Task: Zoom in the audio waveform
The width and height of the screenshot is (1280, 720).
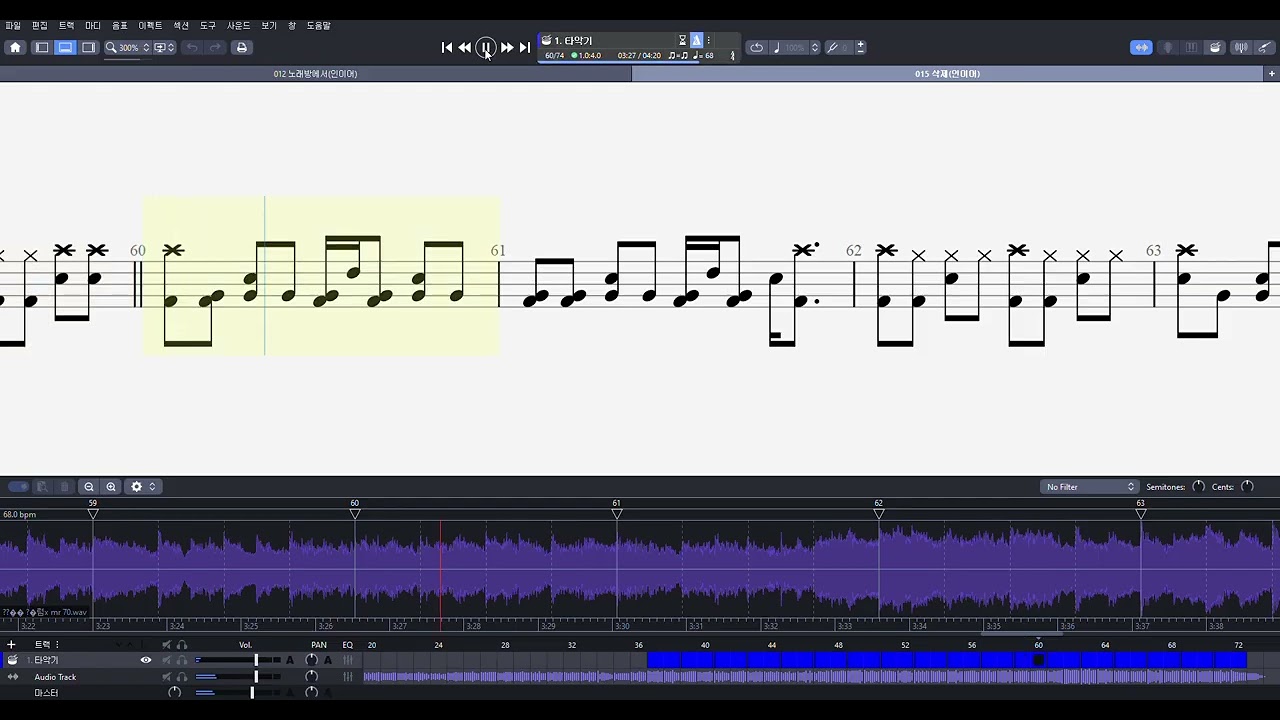Action: point(111,487)
